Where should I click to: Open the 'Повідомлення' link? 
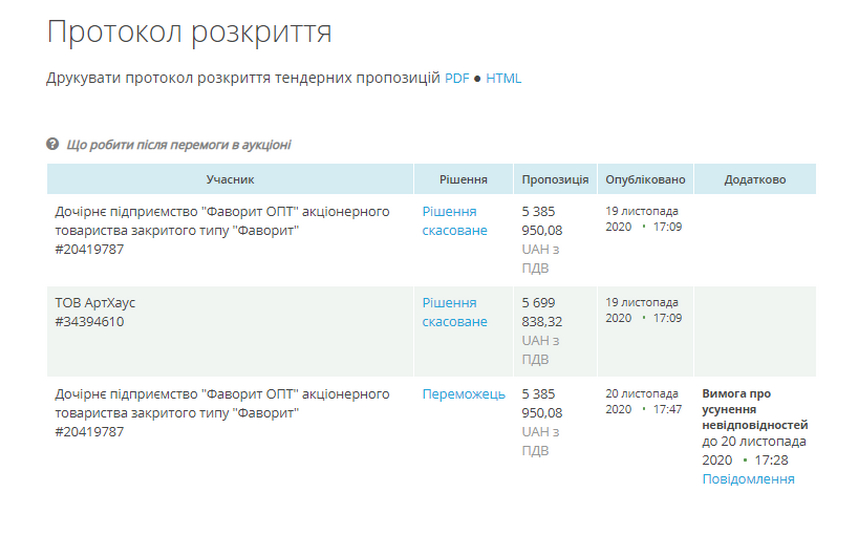click(748, 479)
